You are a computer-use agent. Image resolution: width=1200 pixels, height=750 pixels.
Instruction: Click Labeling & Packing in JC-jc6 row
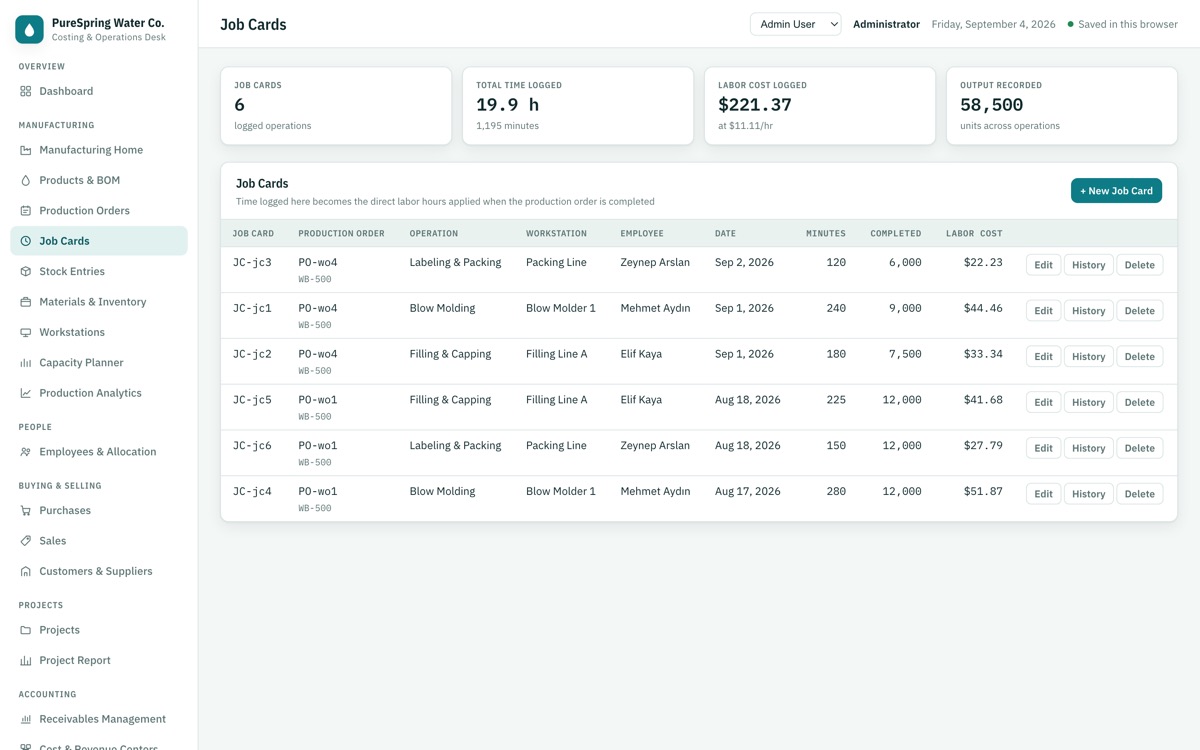pyautogui.click(x=455, y=446)
